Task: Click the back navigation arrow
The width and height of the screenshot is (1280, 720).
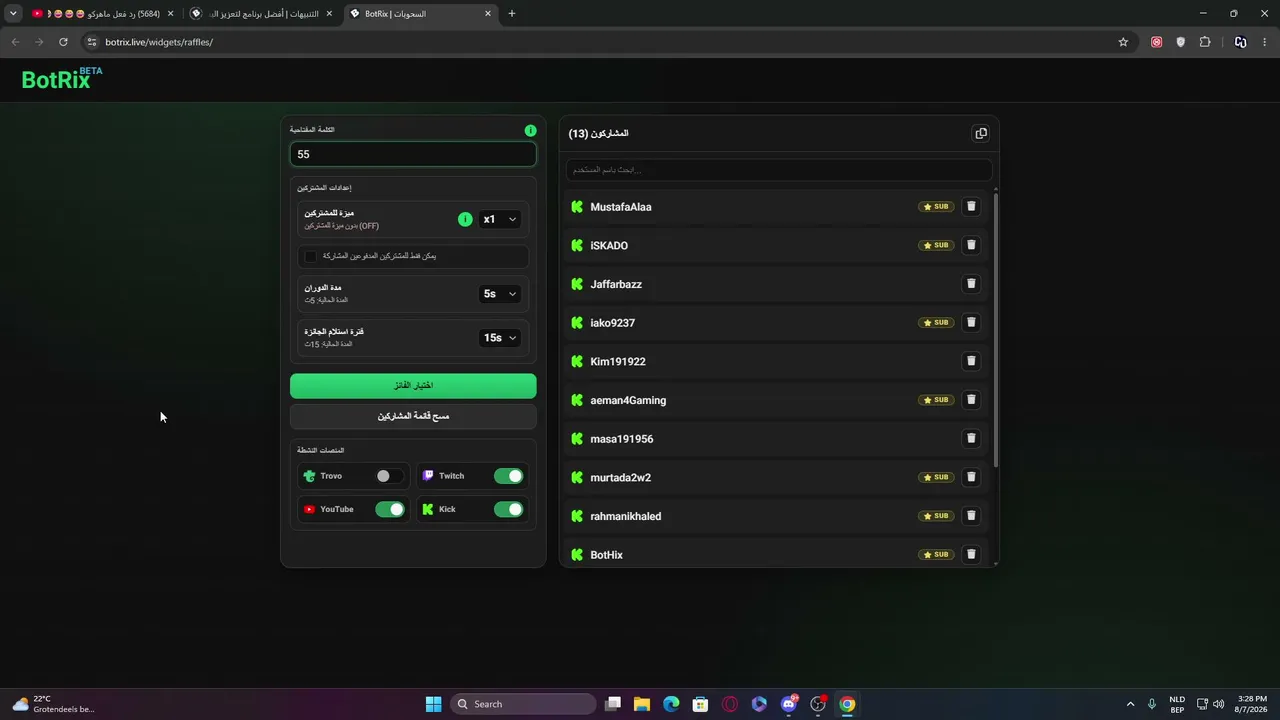Action: (15, 42)
